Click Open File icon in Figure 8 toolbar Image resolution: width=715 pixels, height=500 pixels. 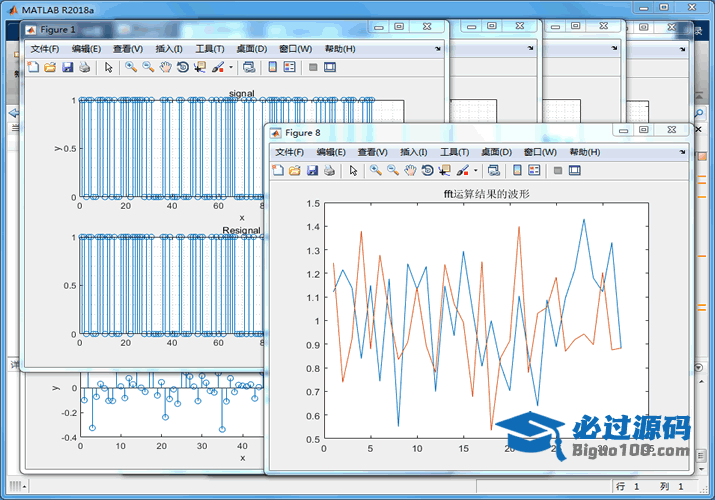click(295, 170)
